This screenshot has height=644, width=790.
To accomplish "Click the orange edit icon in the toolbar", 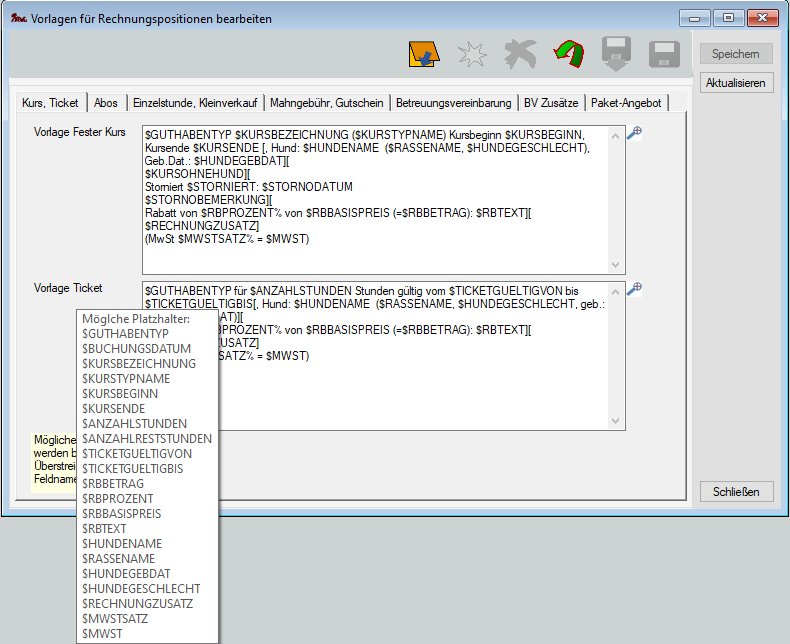I will point(423,56).
